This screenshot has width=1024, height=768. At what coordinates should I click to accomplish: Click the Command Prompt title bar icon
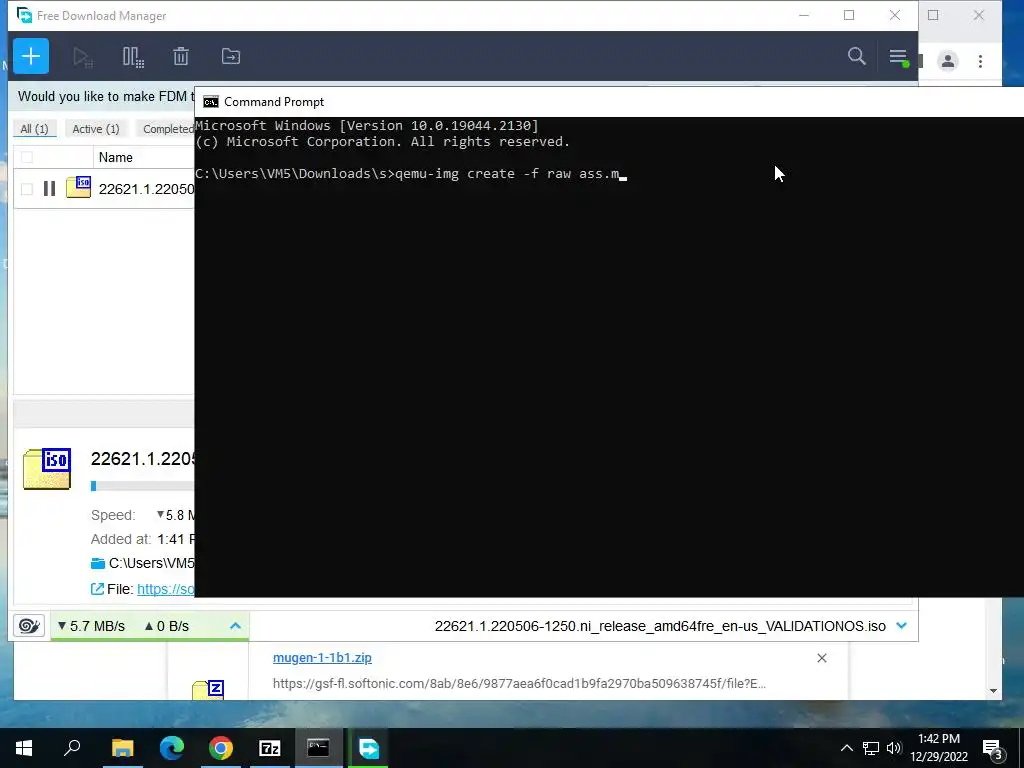pyautogui.click(x=211, y=102)
